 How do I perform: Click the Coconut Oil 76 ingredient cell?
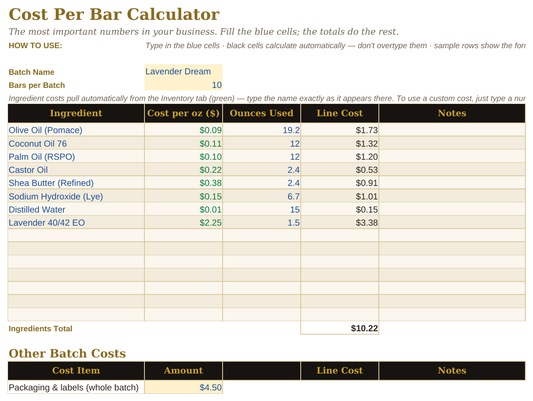point(76,143)
